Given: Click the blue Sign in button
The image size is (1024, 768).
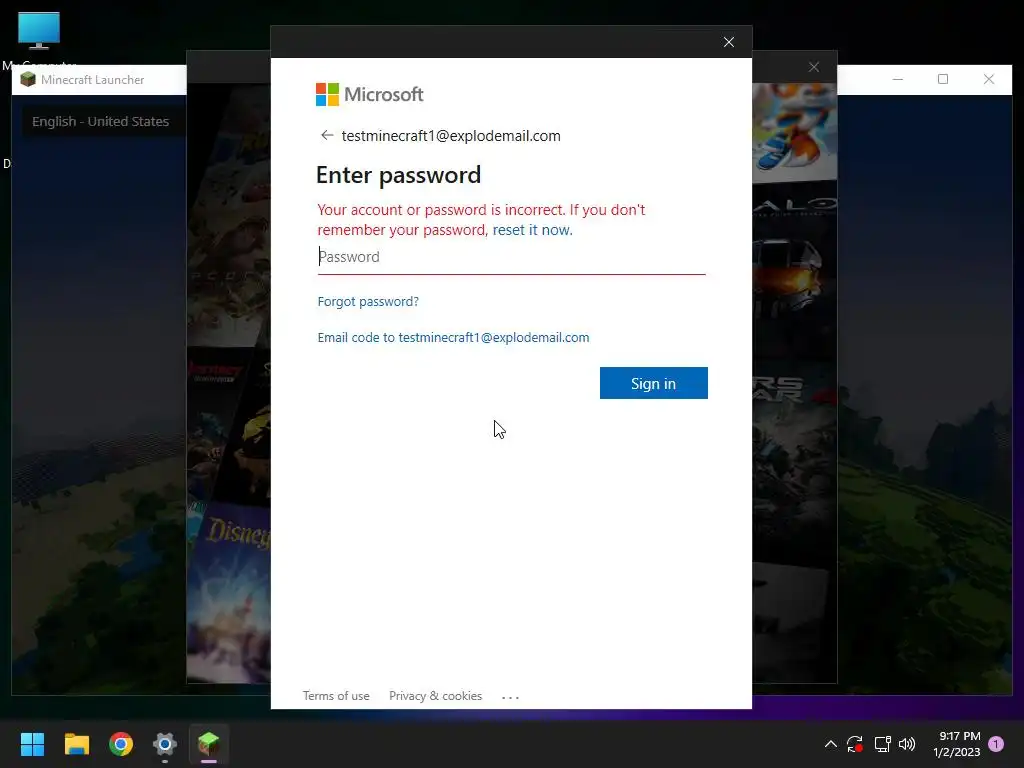Looking at the screenshot, I should point(653,383).
